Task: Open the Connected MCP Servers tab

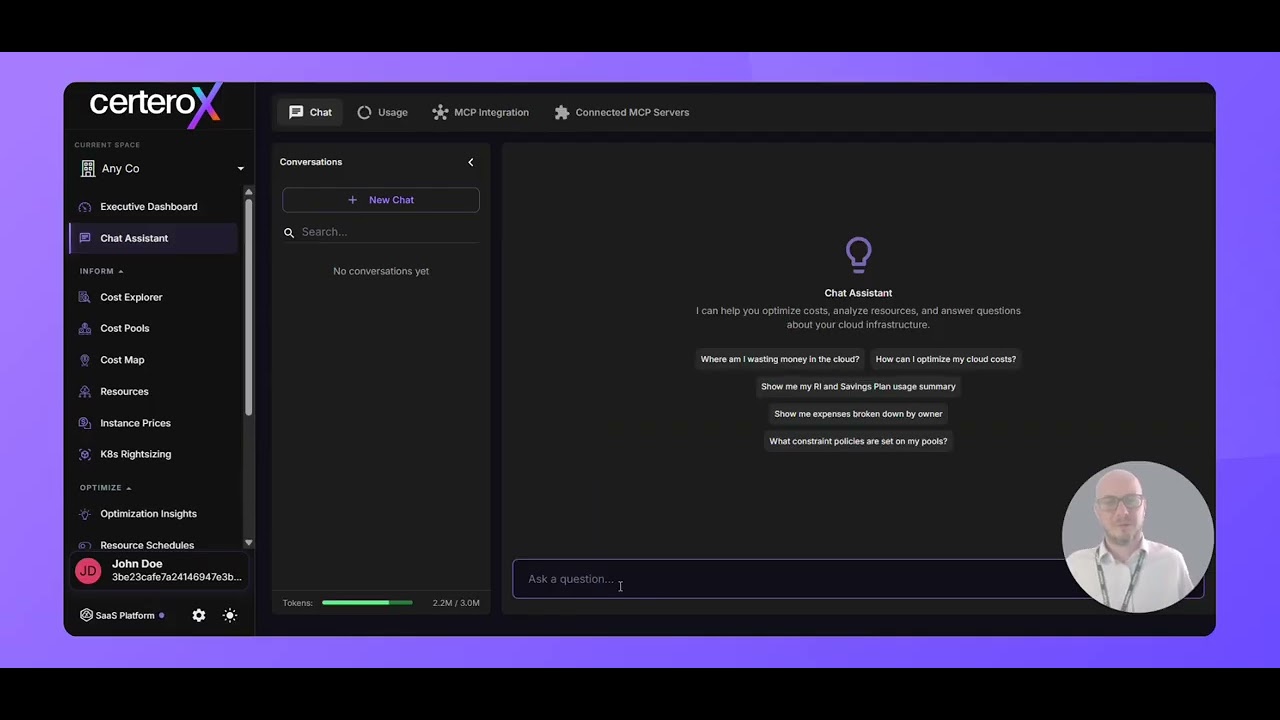Action: point(622,112)
